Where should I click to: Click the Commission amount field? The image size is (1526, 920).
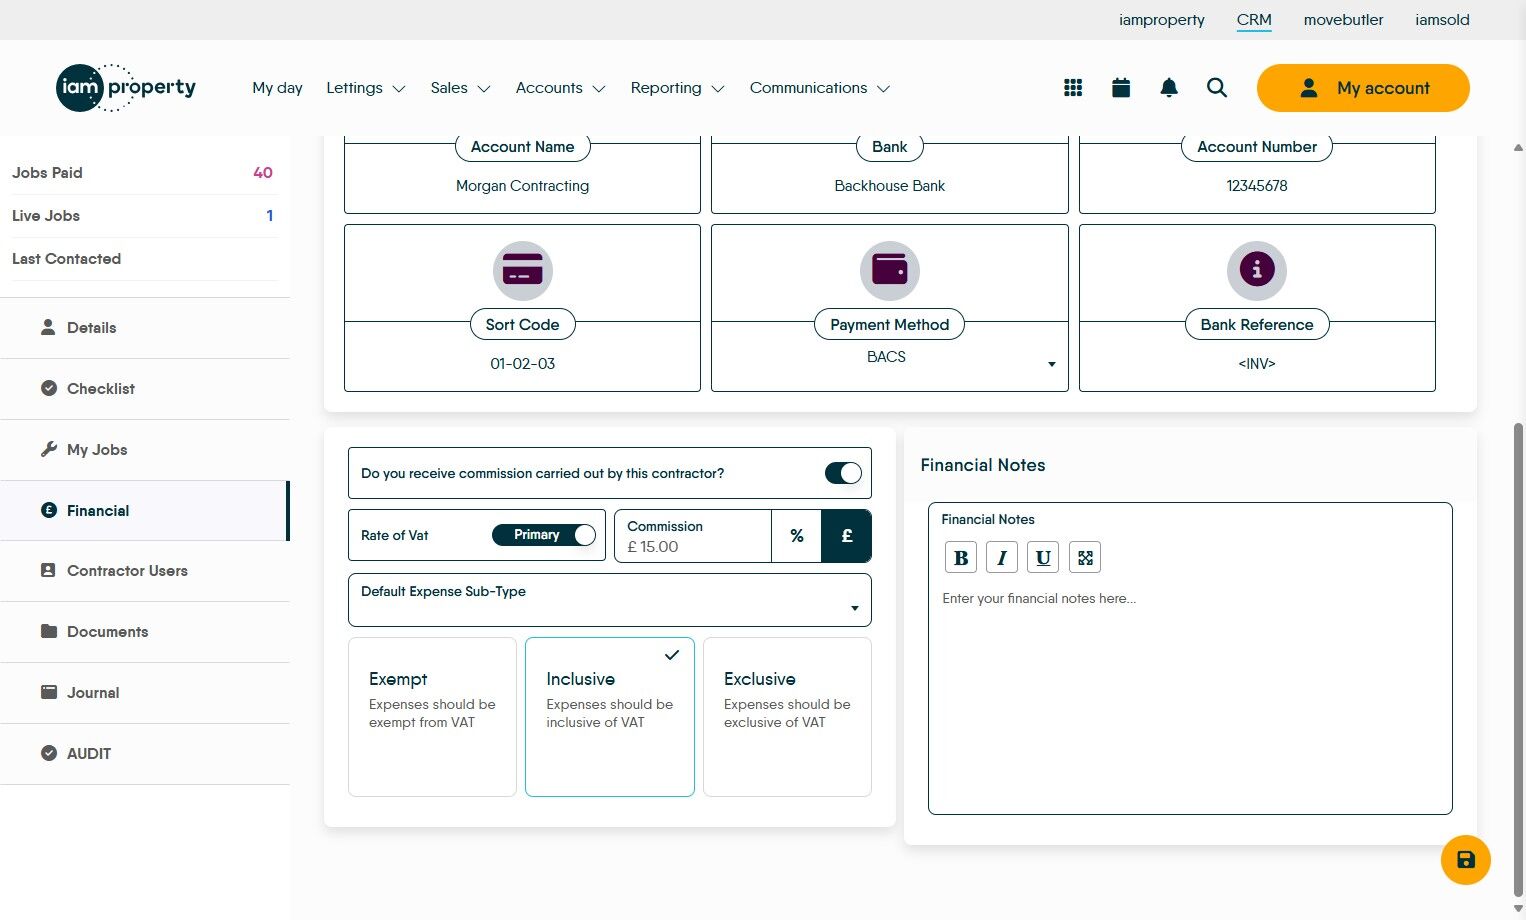[693, 536]
